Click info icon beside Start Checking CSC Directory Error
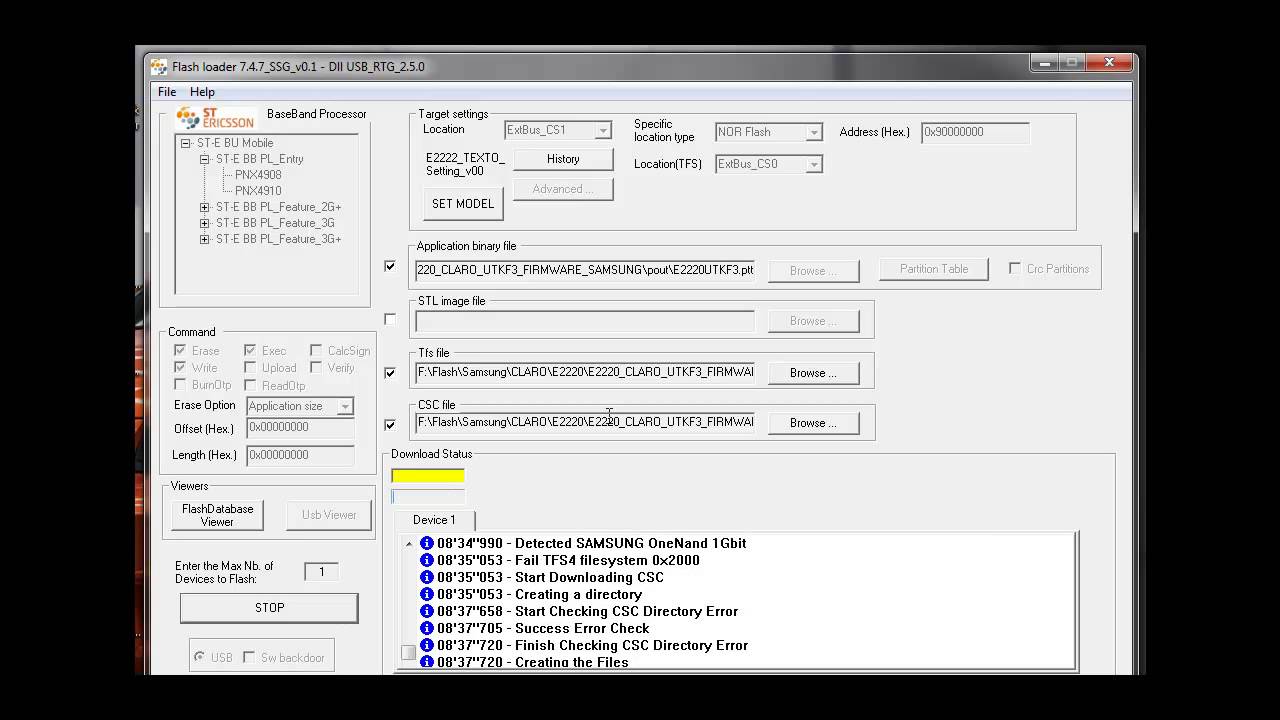Image resolution: width=1280 pixels, height=720 pixels. (x=427, y=611)
